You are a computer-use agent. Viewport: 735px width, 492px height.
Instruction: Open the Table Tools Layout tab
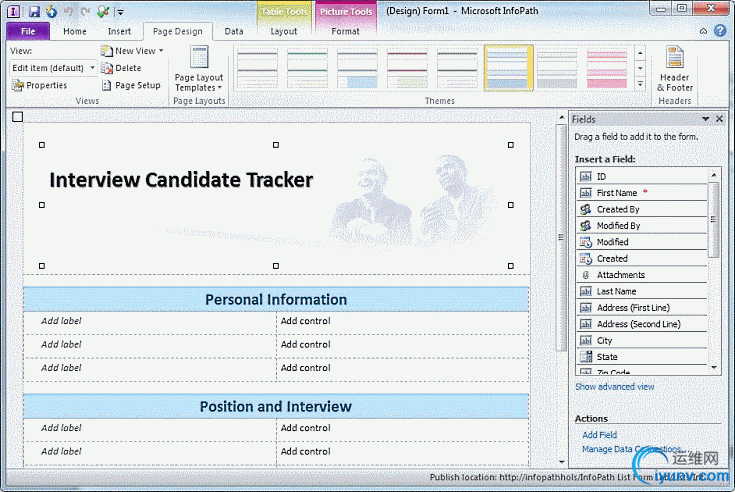pyautogui.click(x=284, y=31)
